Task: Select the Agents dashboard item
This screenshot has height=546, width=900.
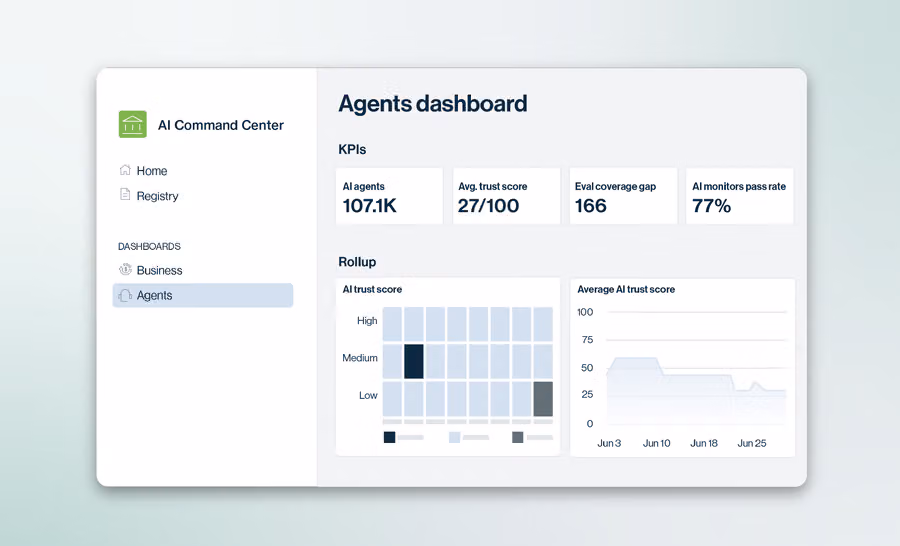Action: coord(203,295)
